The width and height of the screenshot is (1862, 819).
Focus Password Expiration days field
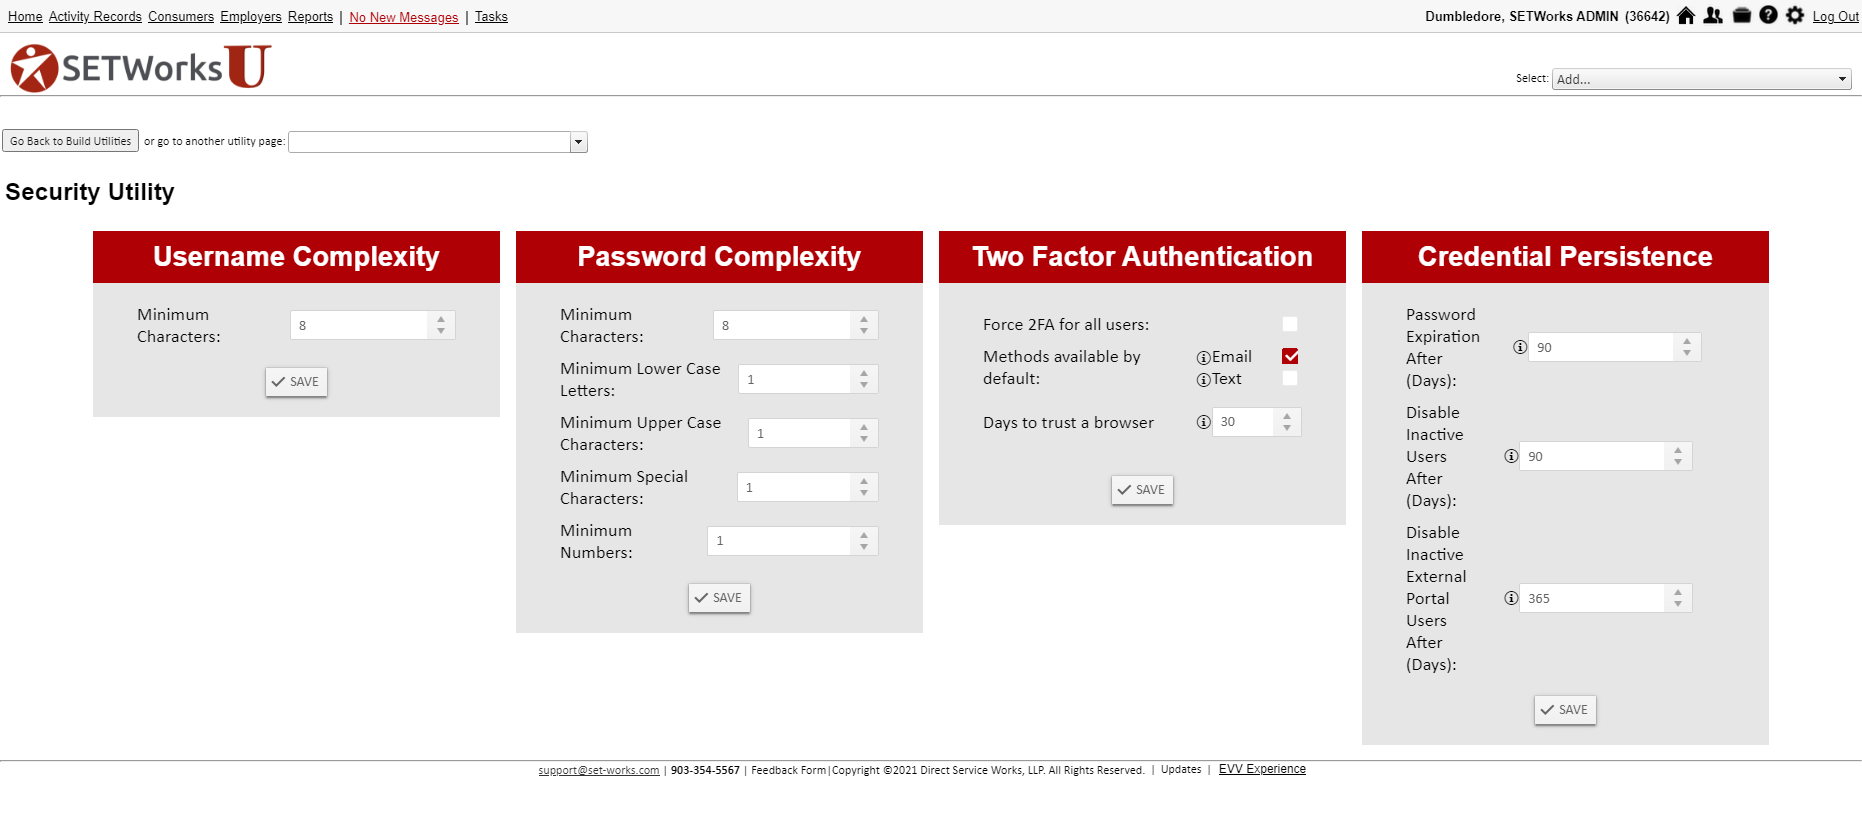pyautogui.click(x=1603, y=347)
